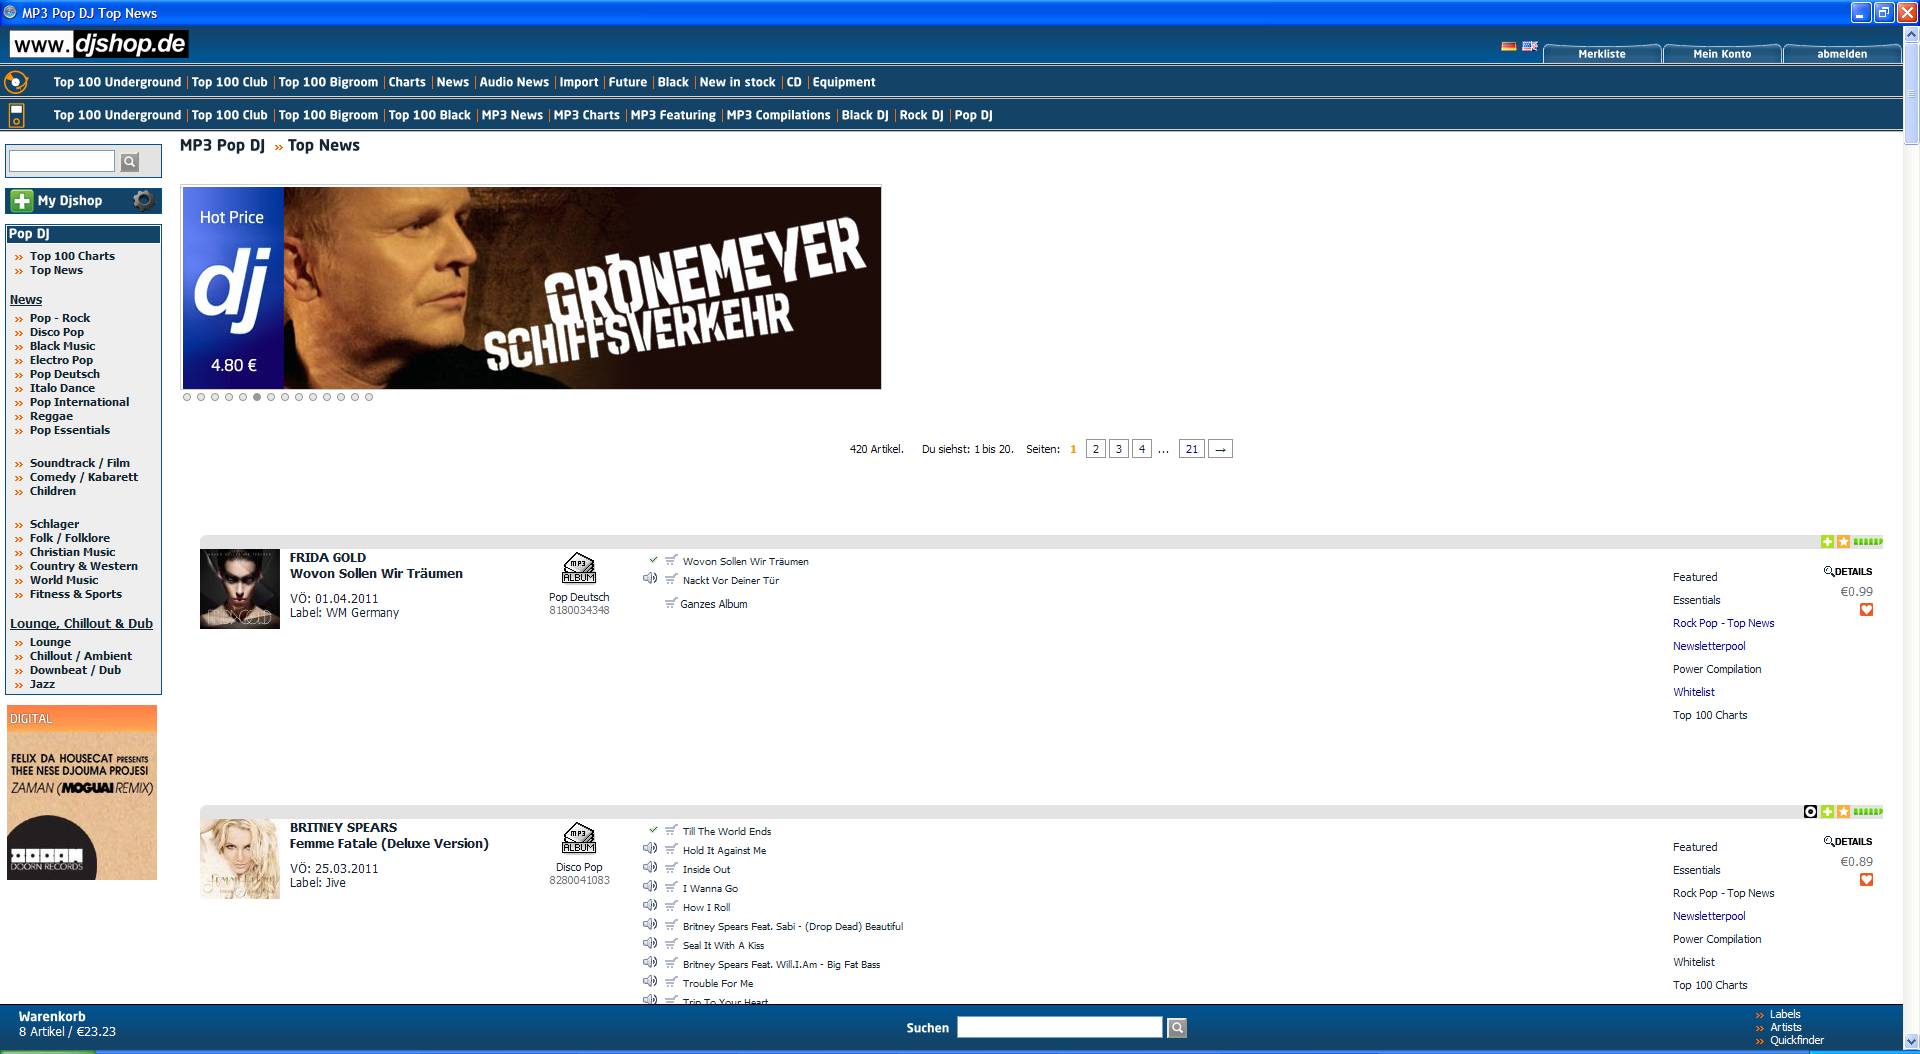Open the Electro Pop category link
Screen dimensions: 1920x1054
coord(61,360)
